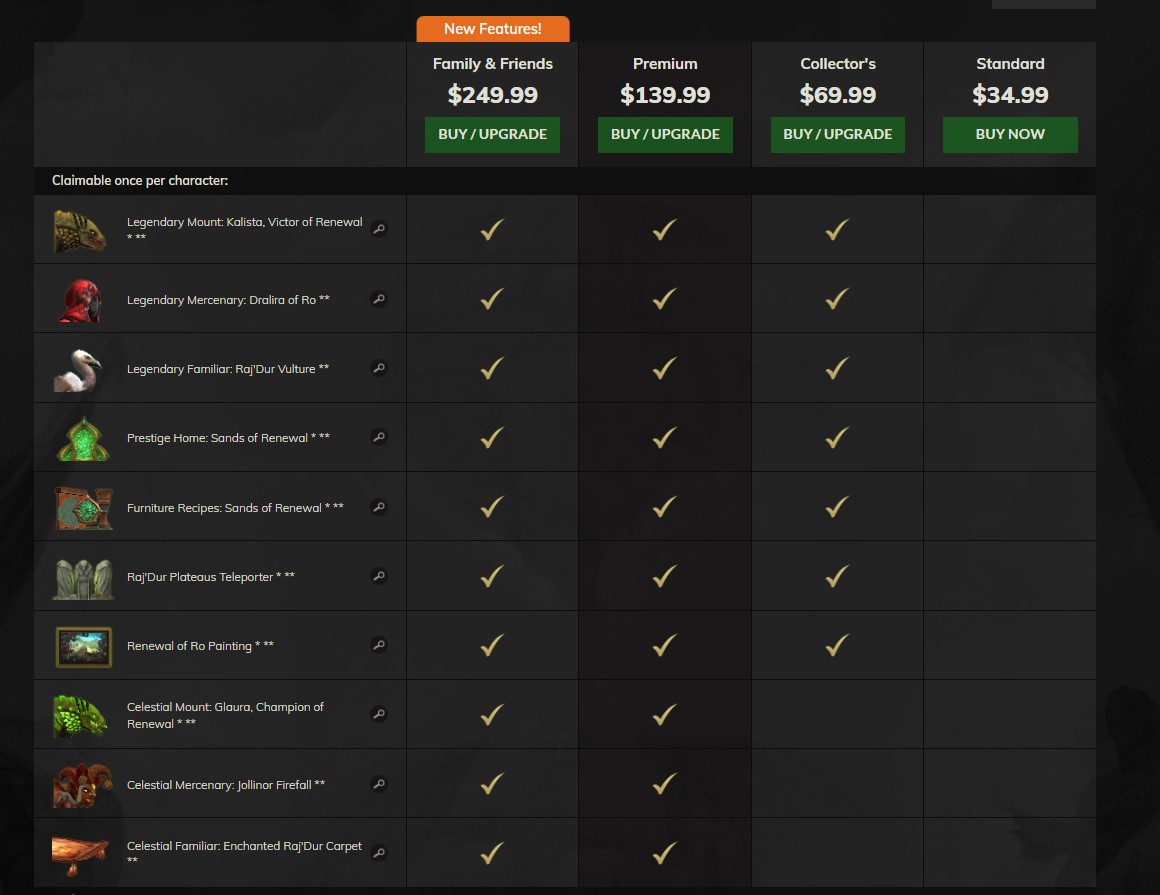Click Buy / Upgrade under Premium edition

(x=665, y=134)
